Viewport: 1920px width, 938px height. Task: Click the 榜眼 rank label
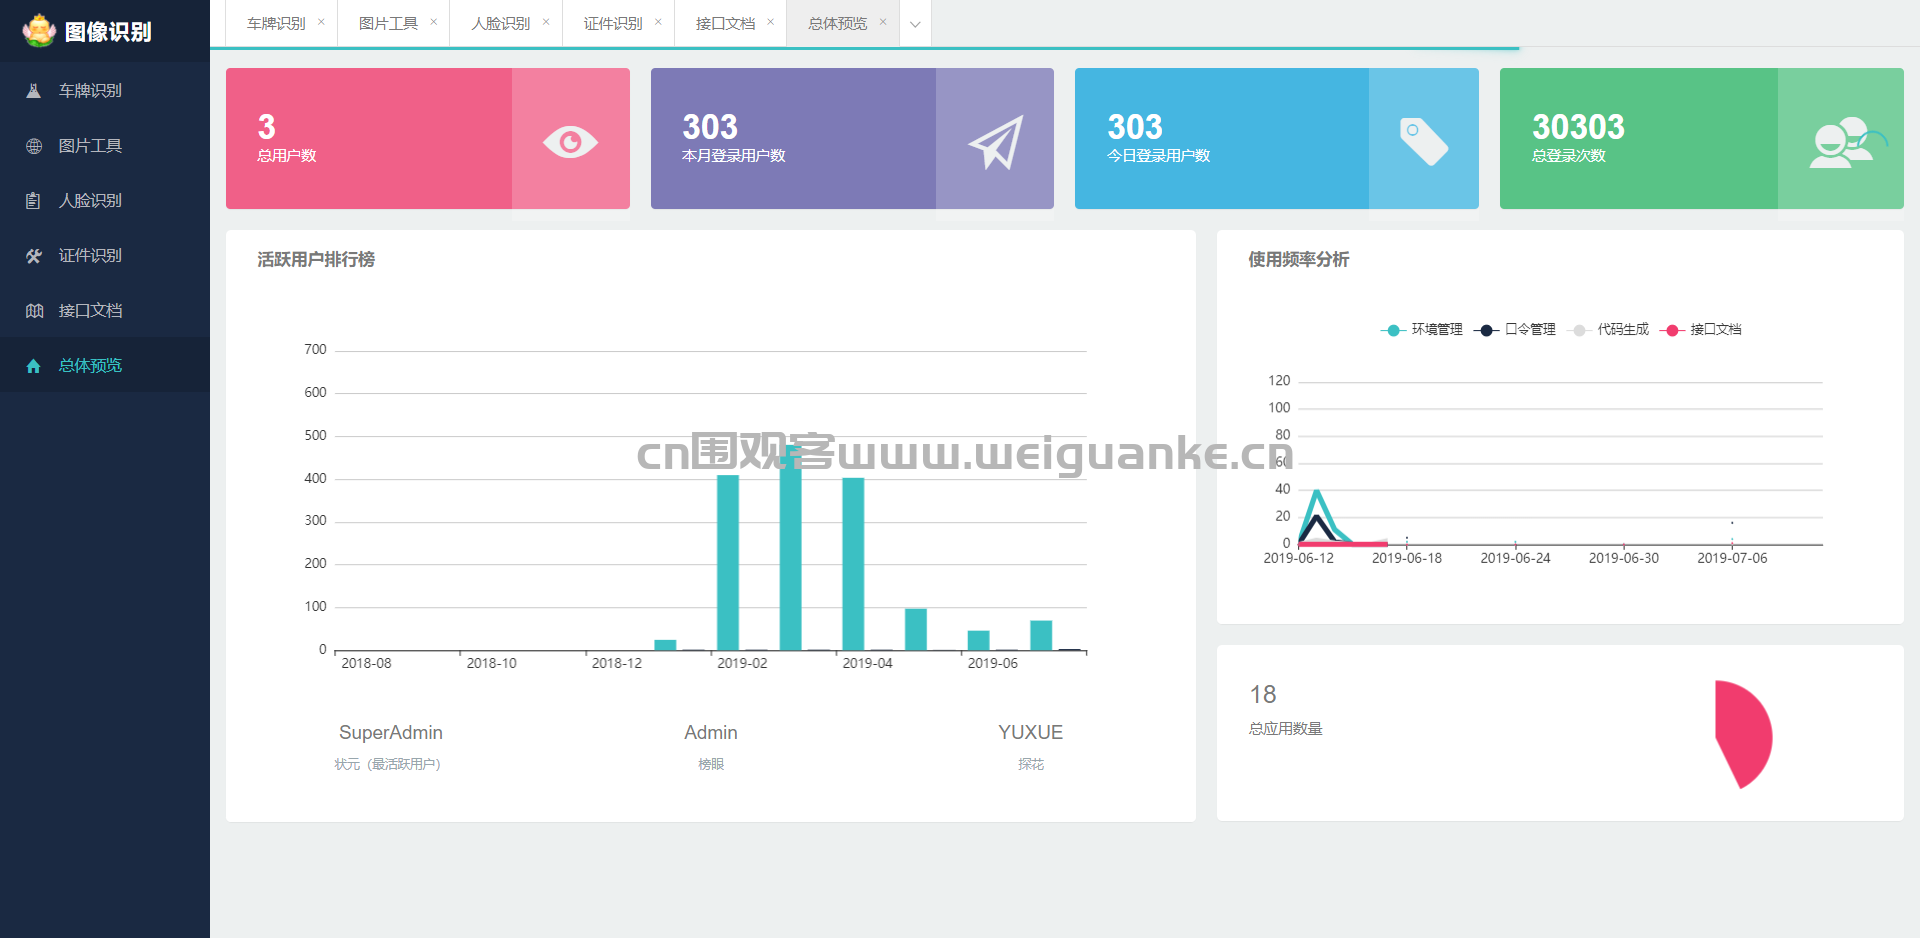[x=711, y=765]
